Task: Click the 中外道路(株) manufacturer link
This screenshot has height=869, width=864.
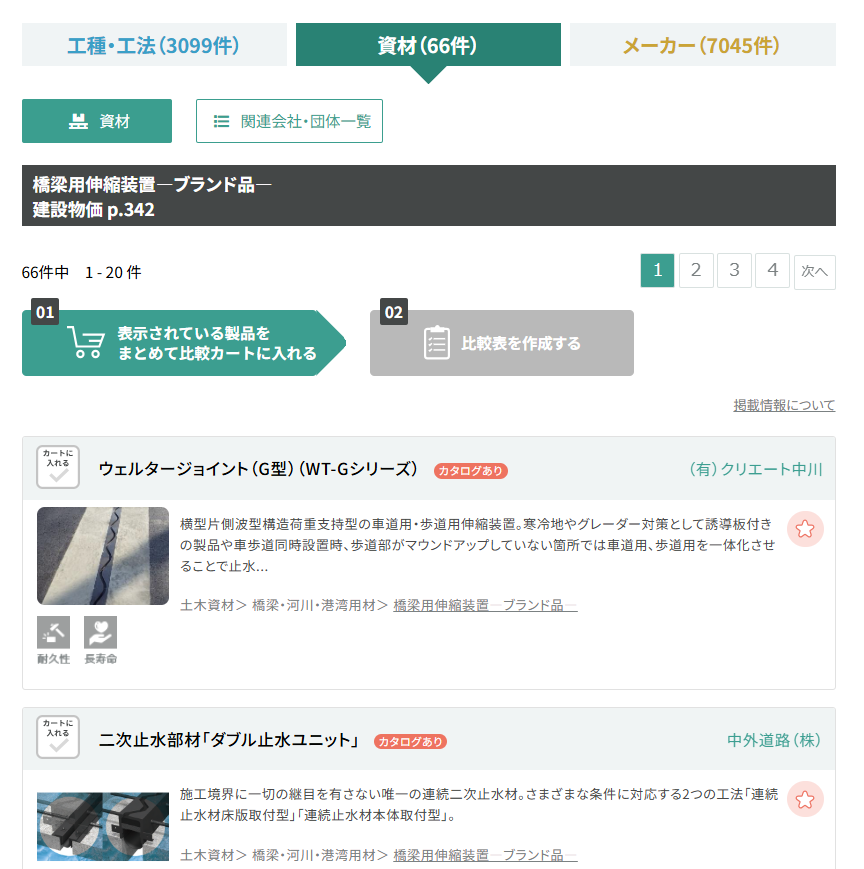Action: tap(774, 740)
